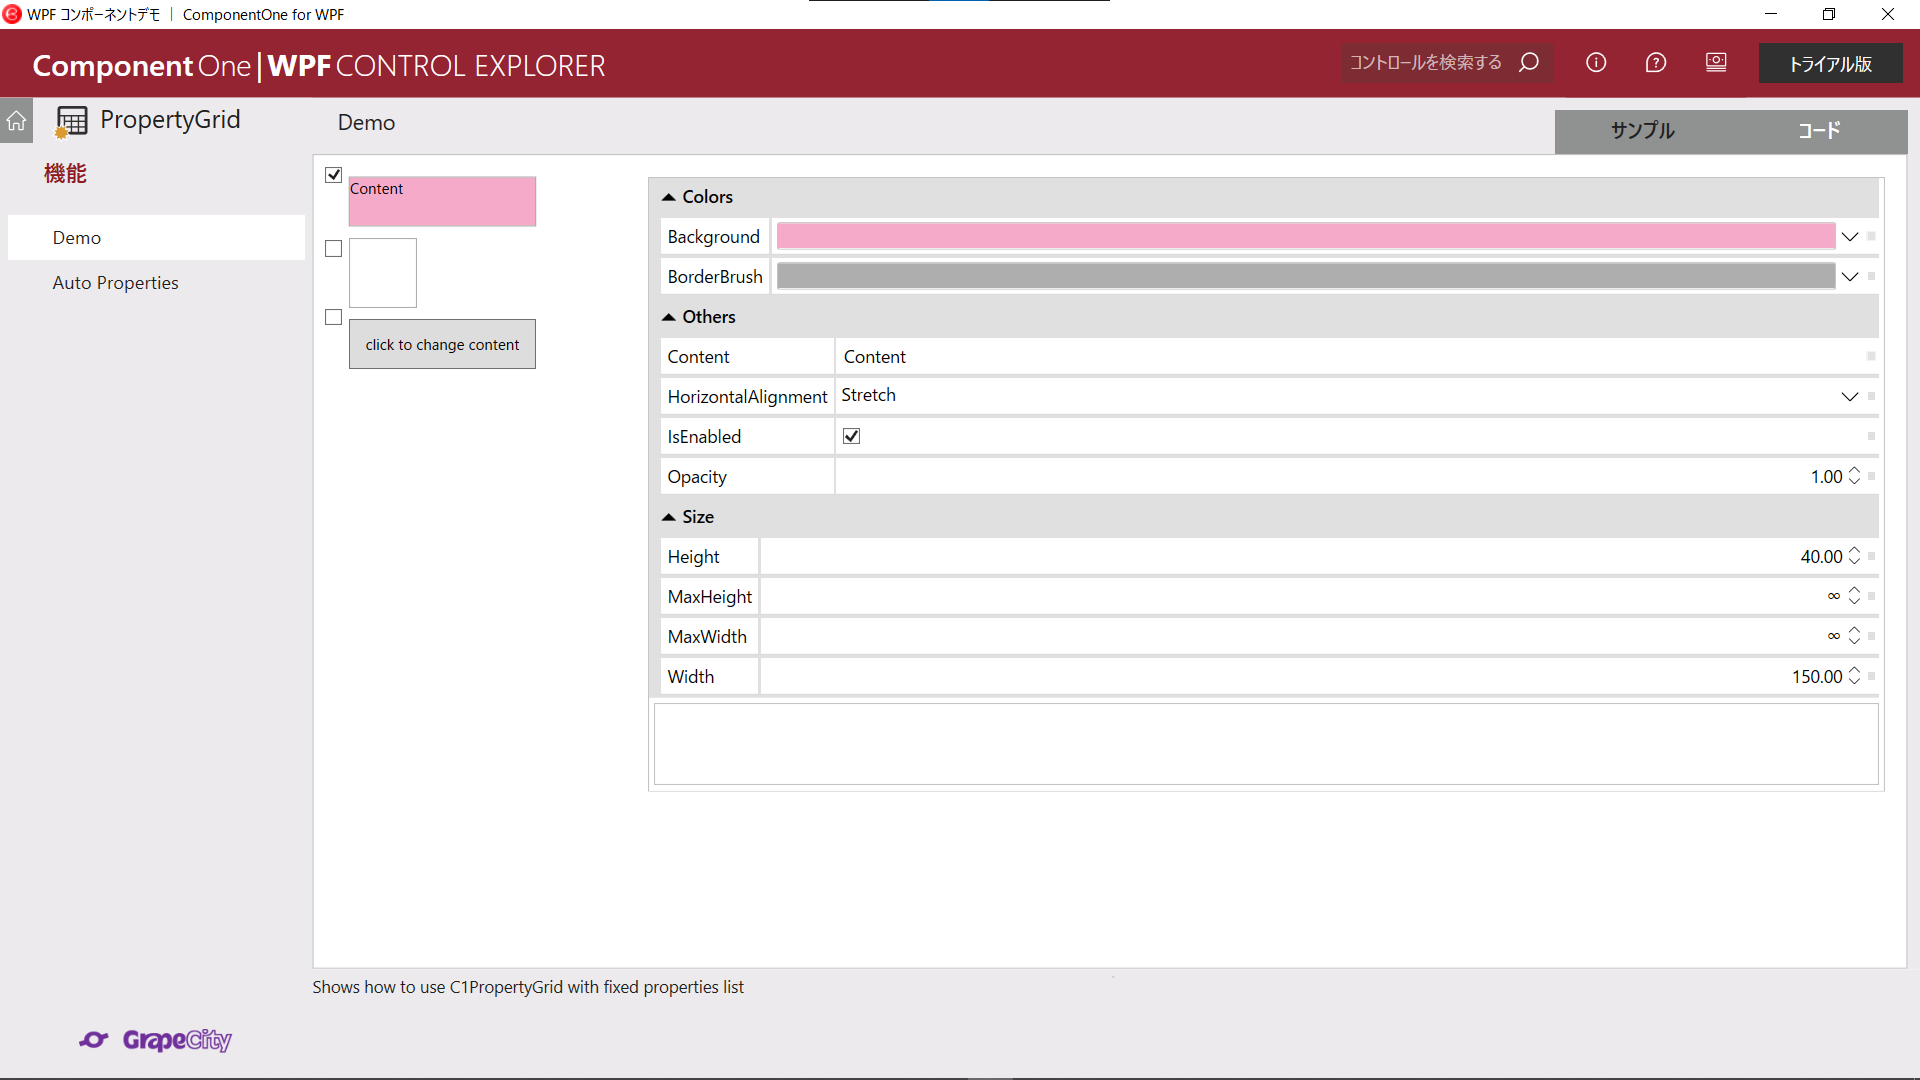Viewport: 1920px width, 1080px height.
Task: Click the Background property label
Action: (714, 237)
